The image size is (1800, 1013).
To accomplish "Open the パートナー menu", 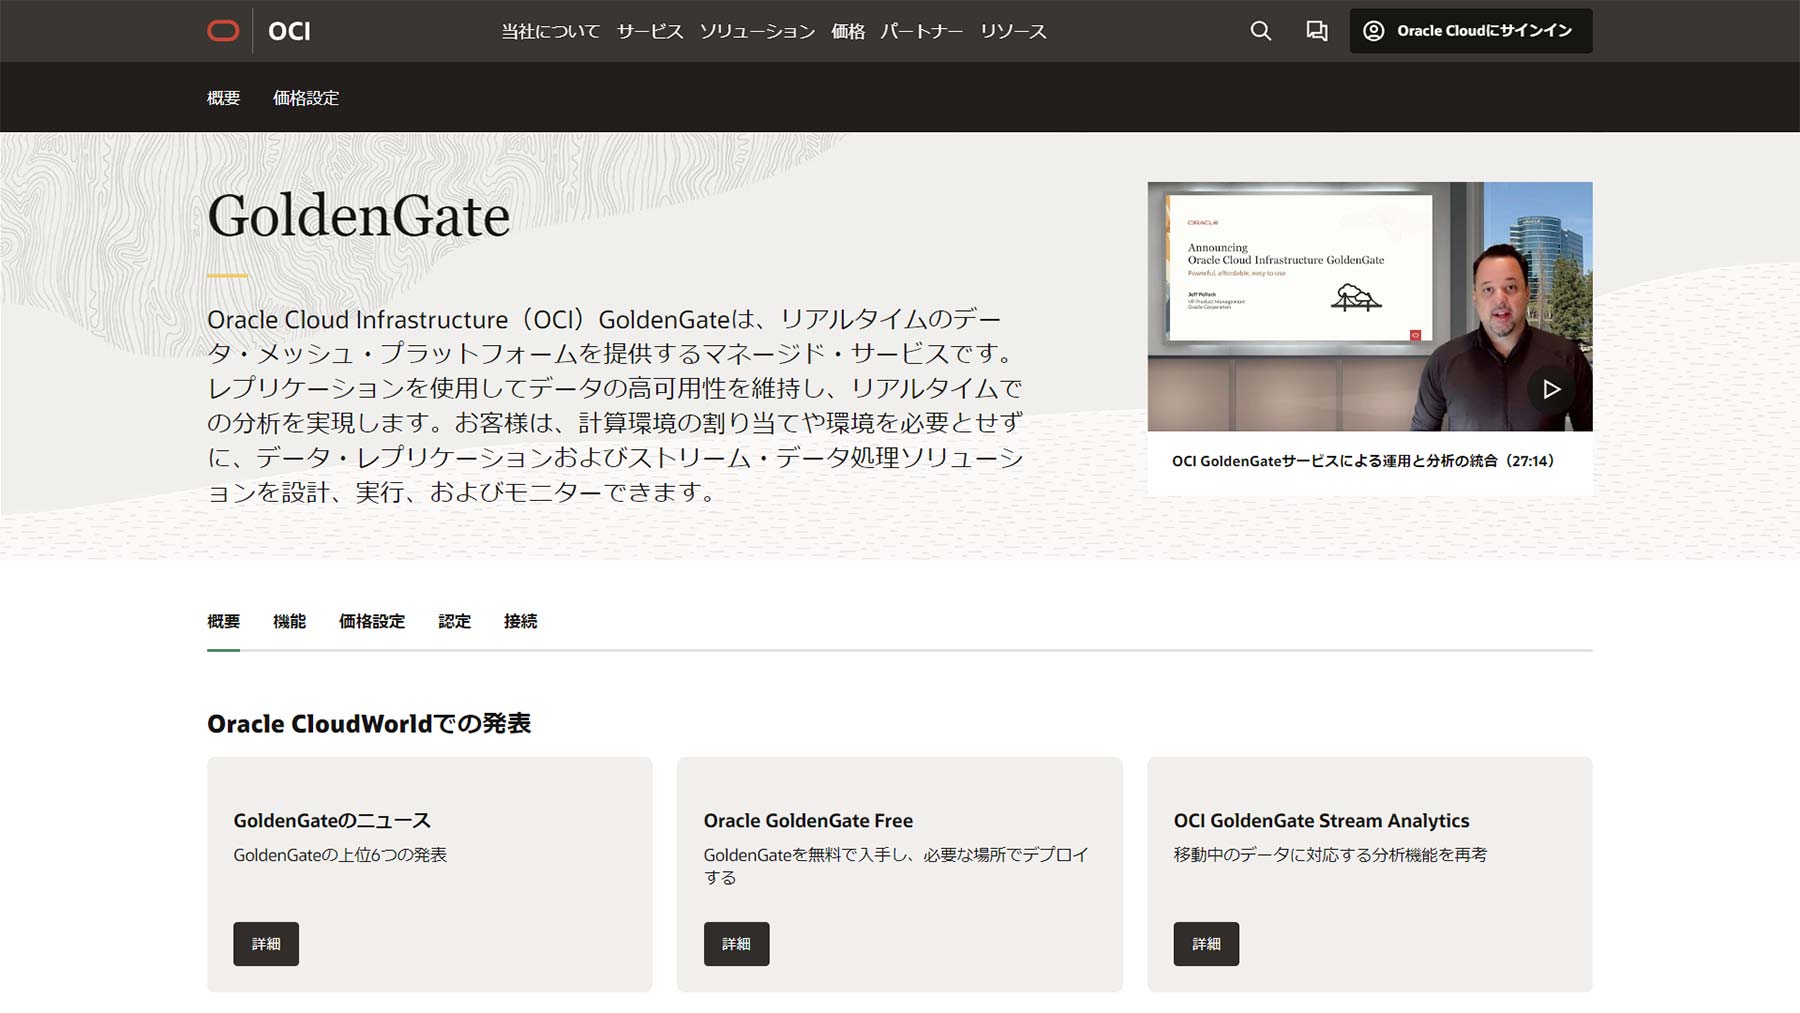I will point(922,32).
